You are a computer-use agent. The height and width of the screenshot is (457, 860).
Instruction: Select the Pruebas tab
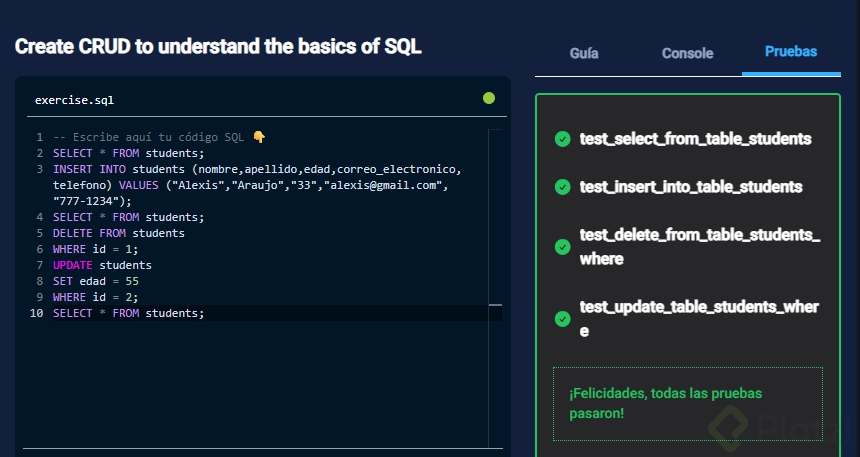pyautogui.click(x=791, y=52)
